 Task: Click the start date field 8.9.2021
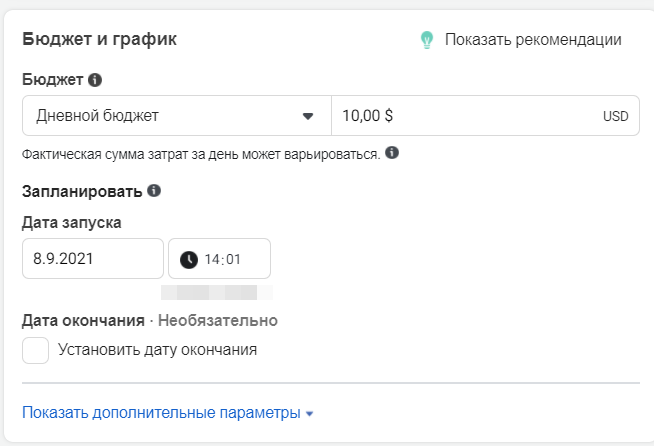click(x=92, y=258)
